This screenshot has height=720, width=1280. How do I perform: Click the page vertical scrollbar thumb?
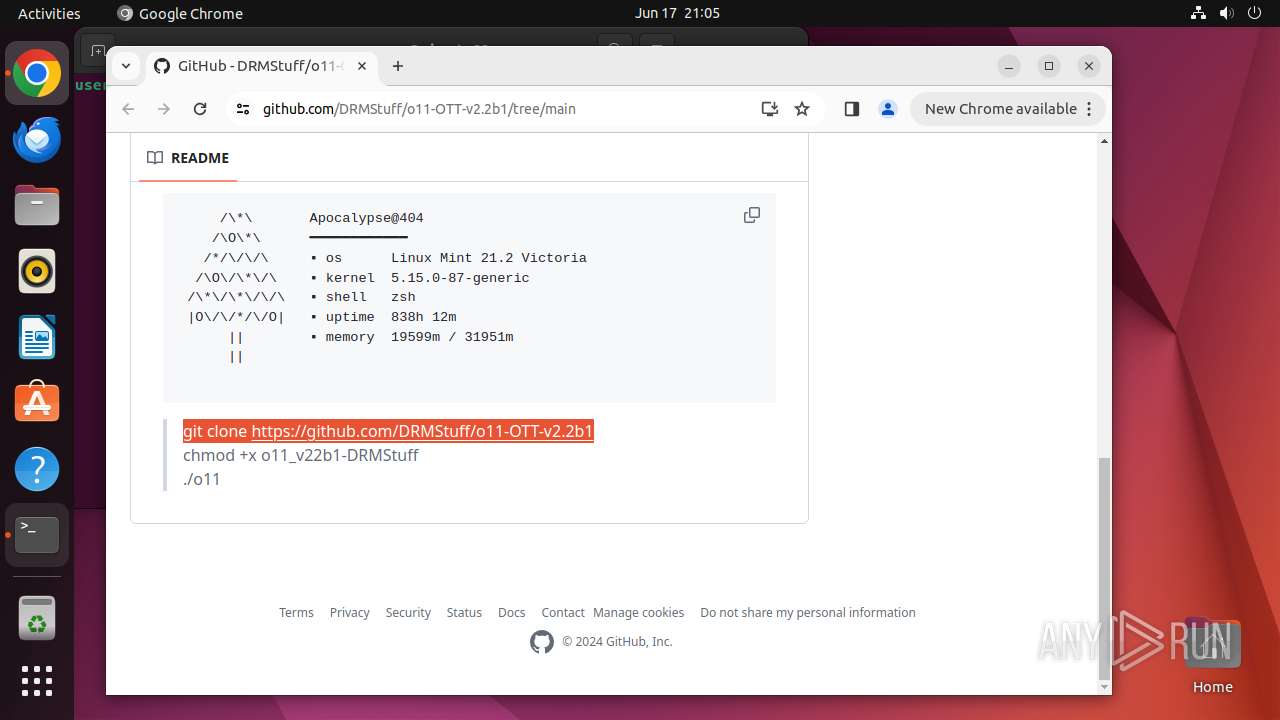pos(1104,567)
